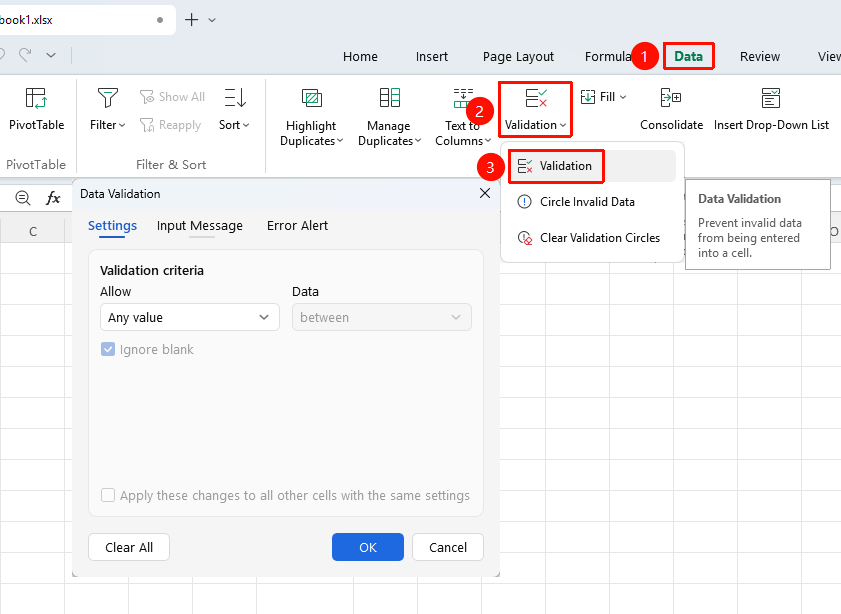Open the PivotTable tool

(36, 110)
